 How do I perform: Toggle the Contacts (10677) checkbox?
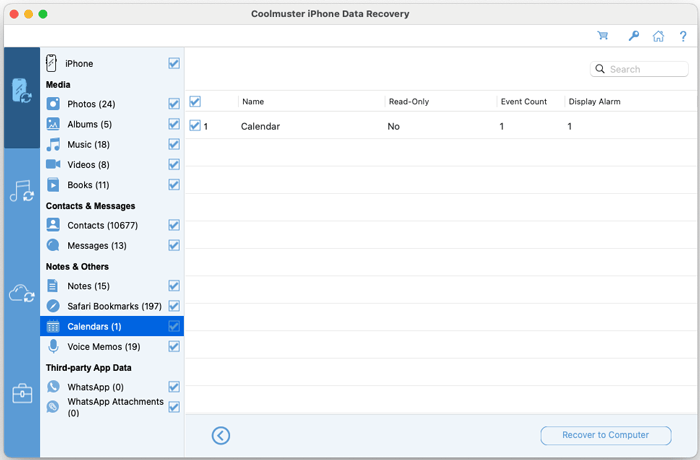pyautogui.click(x=174, y=225)
